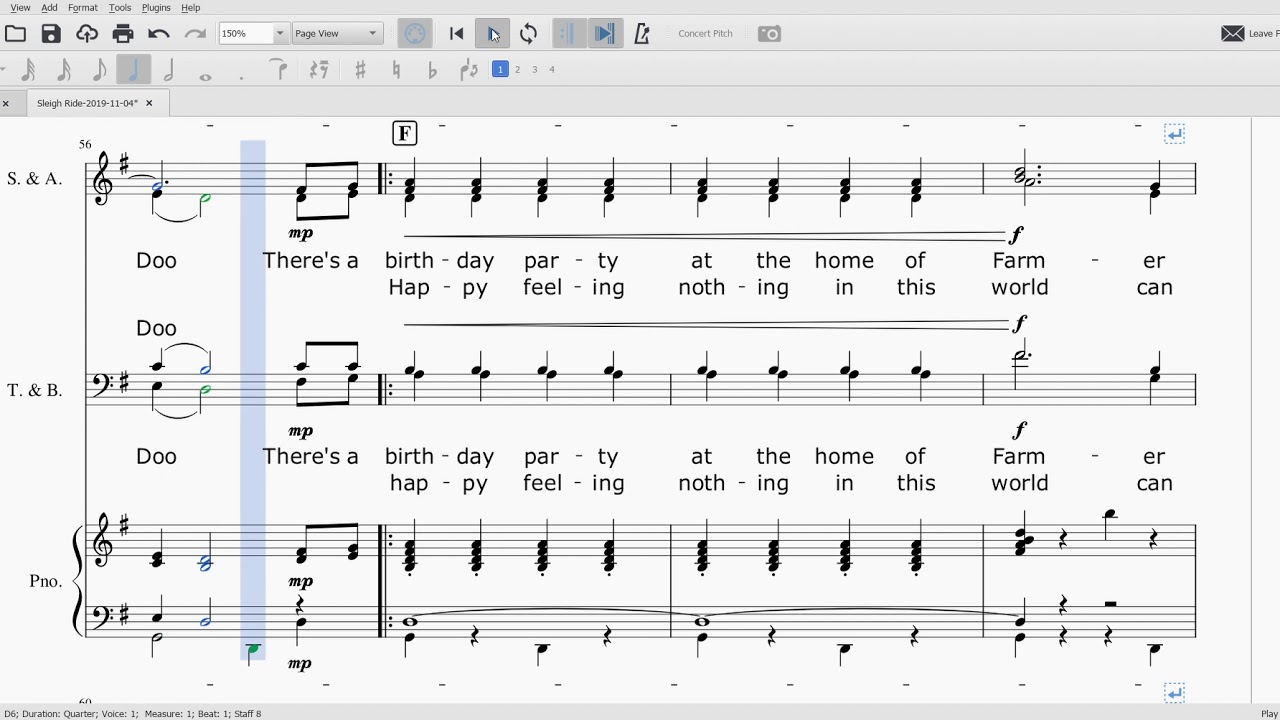This screenshot has height=720, width=1280.
Task: Select voice 1
Action: (500, 69)
